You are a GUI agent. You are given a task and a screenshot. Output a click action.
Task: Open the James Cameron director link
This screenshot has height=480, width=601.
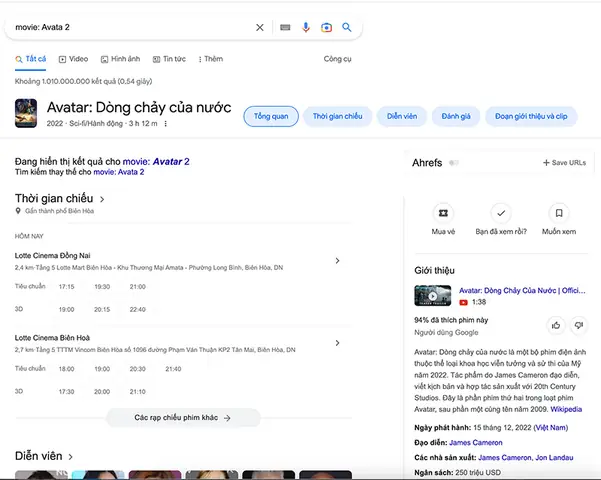click(476, 442)
